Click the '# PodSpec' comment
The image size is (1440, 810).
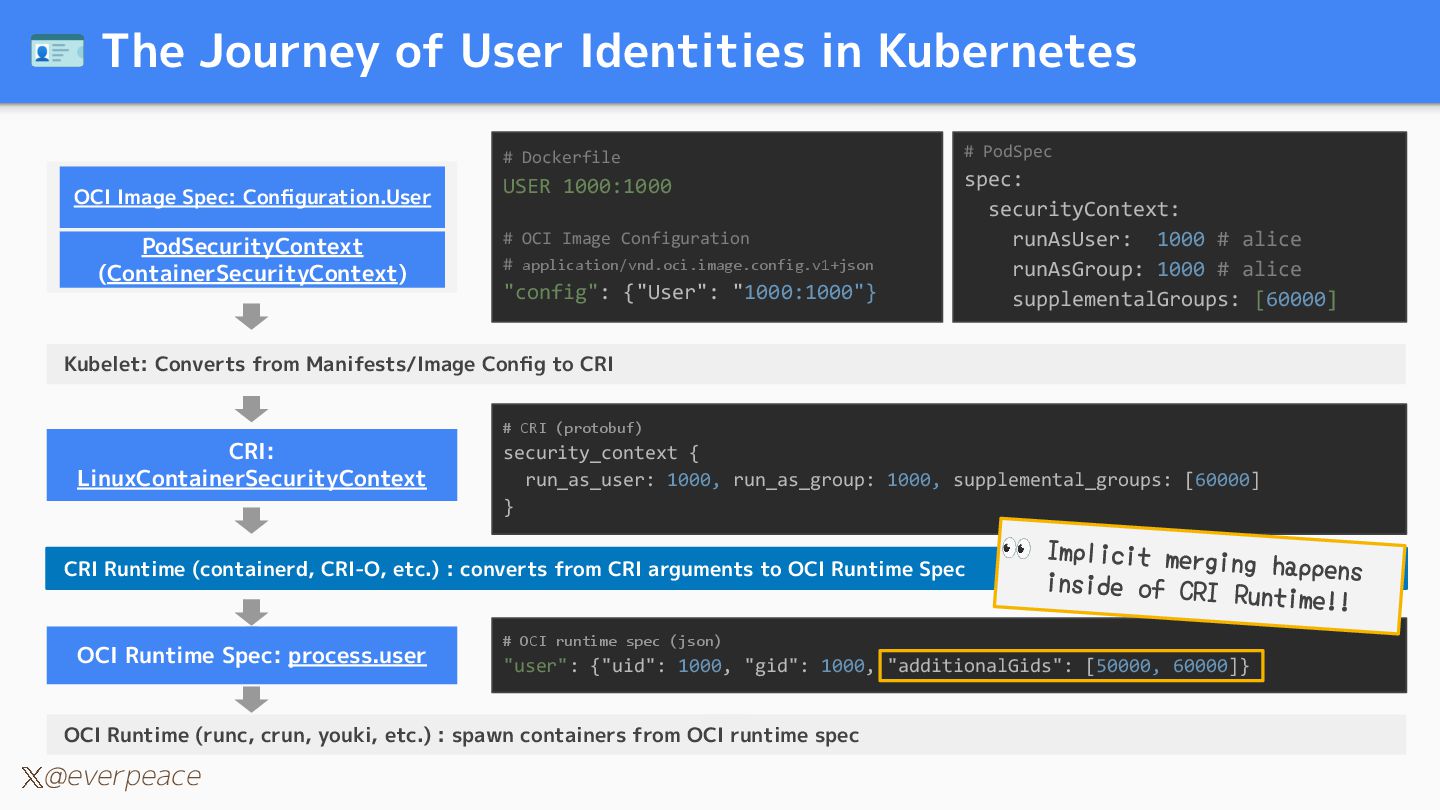[x=1008, y=151]
